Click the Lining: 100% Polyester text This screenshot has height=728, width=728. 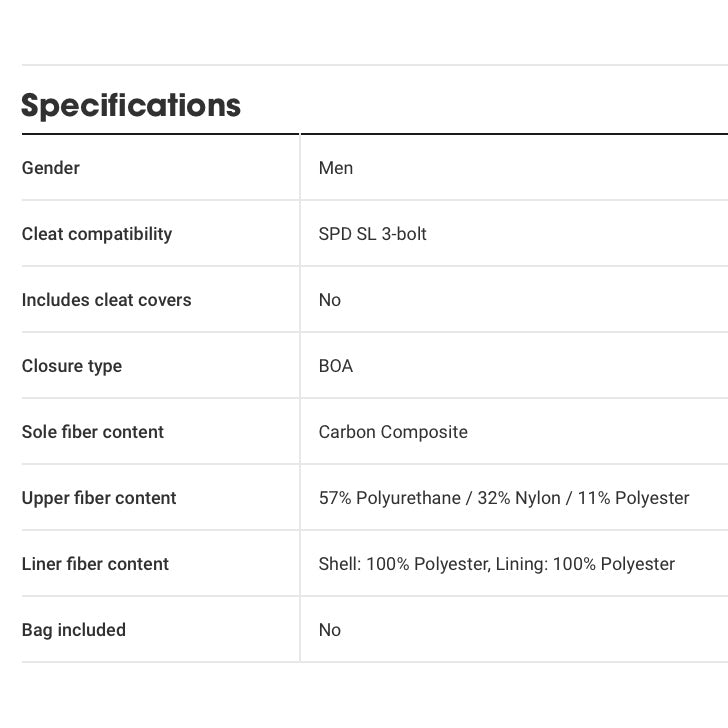(x=588, y=564)
